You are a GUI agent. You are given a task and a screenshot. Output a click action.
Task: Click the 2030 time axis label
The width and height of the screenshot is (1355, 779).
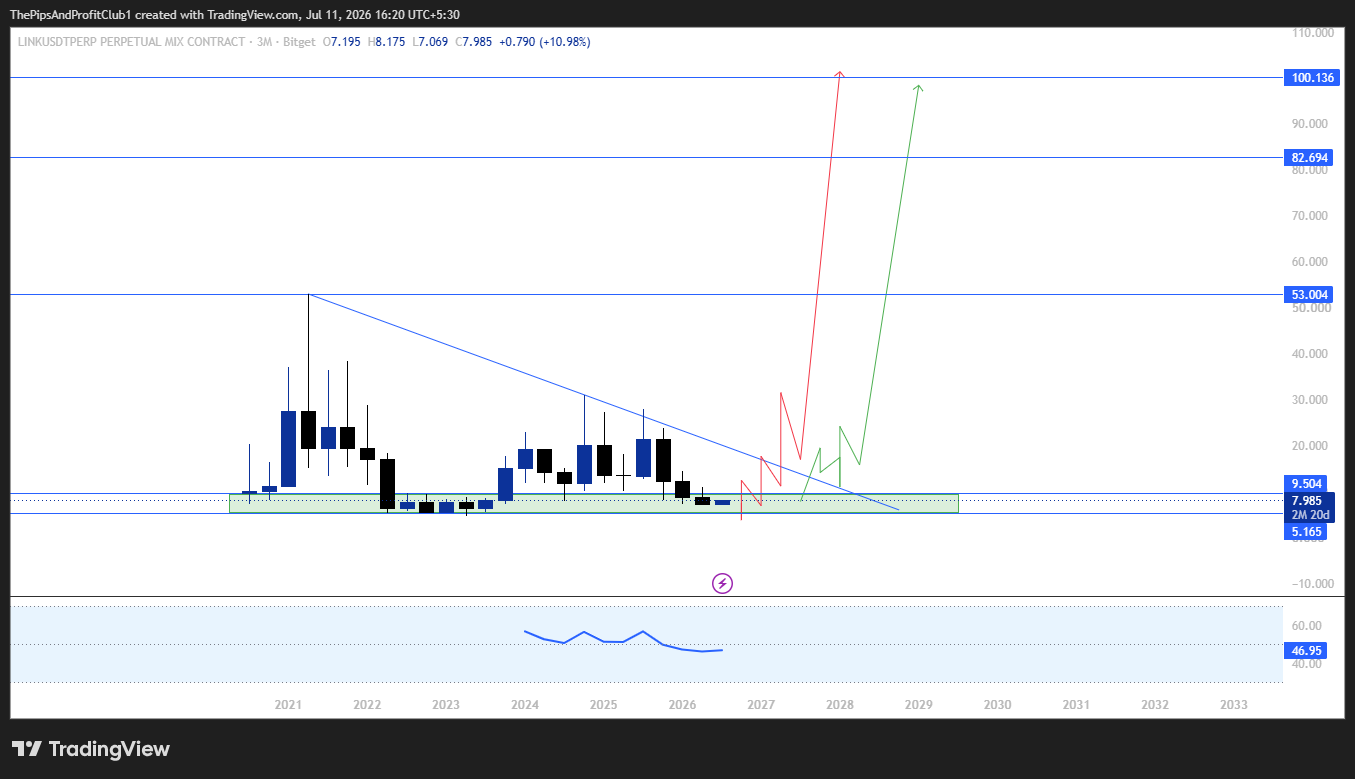tap(997, 705)
